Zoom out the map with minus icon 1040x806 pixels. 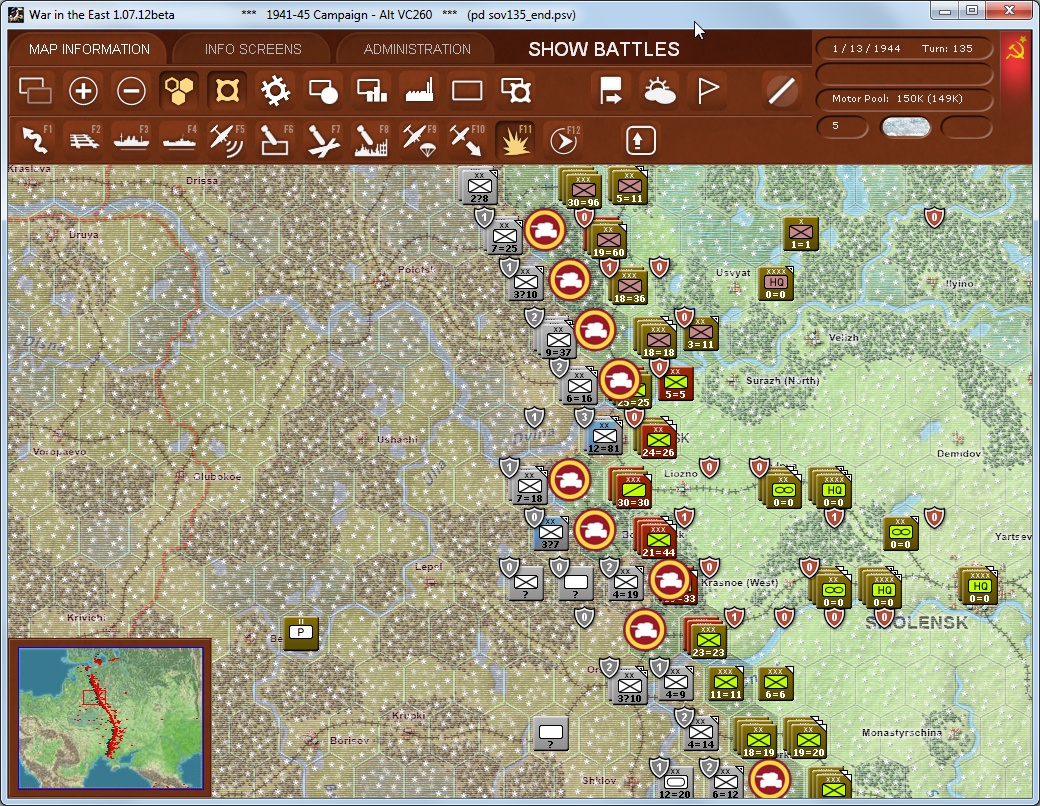click(x=131, y=91)
